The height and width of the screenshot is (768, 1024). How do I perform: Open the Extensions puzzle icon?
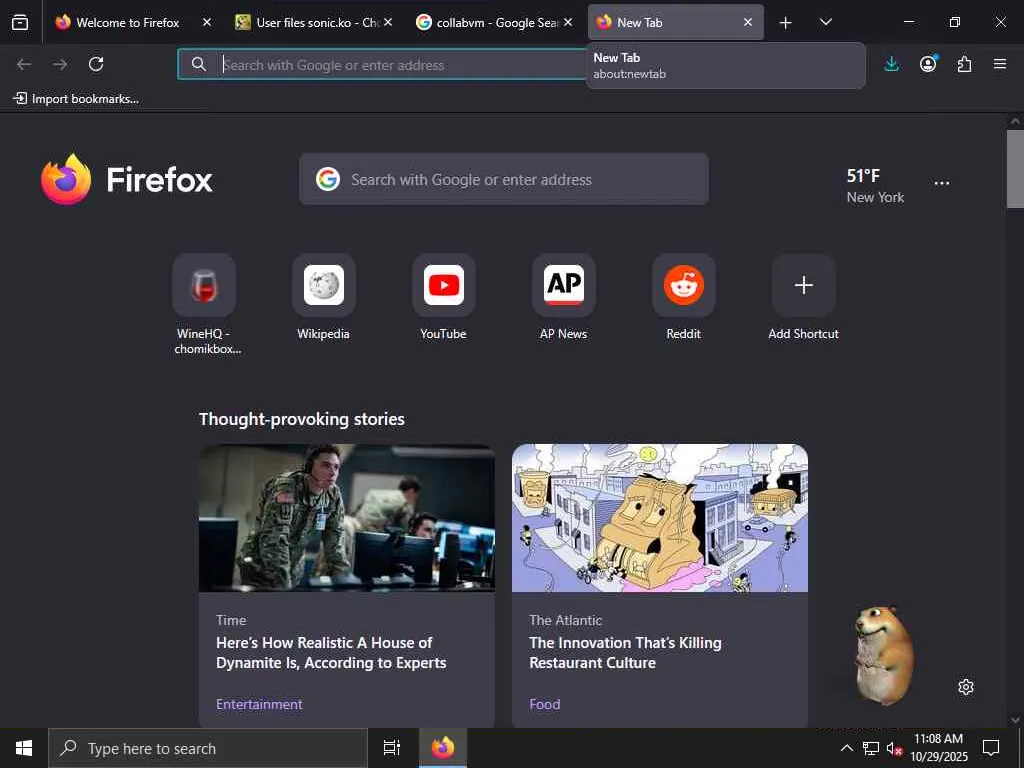click(964, 64)
